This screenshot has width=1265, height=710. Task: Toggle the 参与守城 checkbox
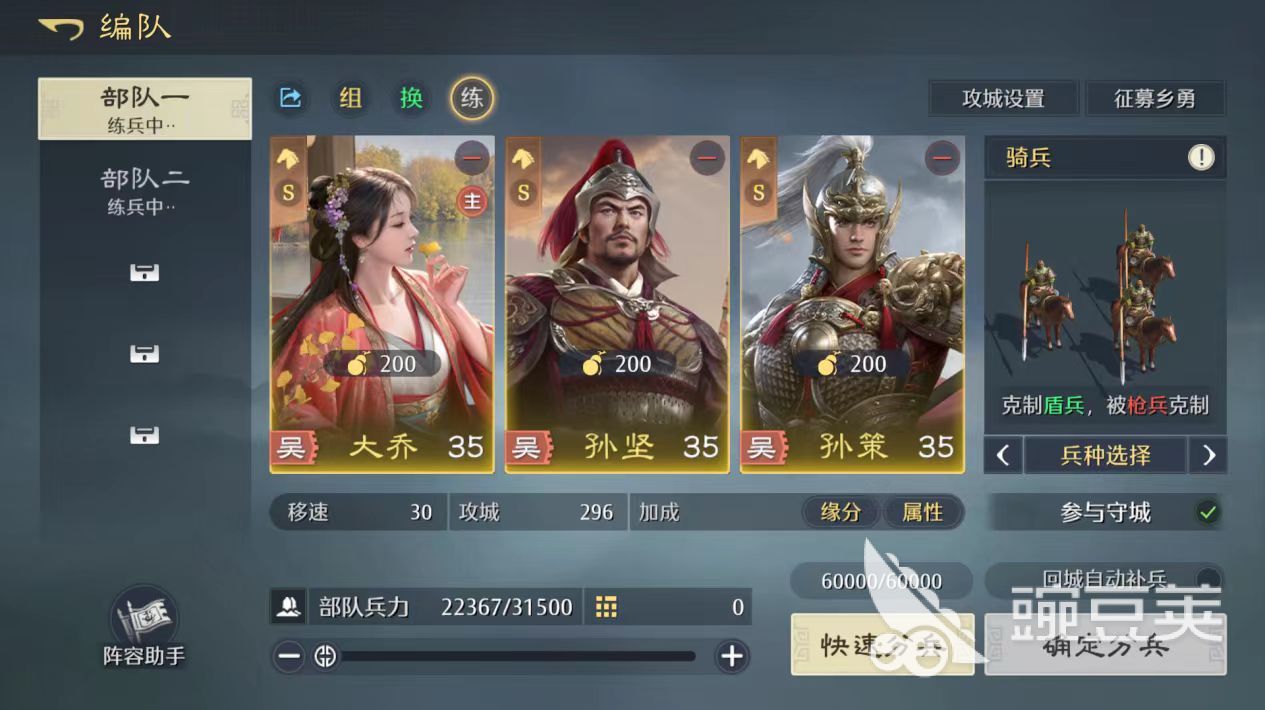point(1208,513)
